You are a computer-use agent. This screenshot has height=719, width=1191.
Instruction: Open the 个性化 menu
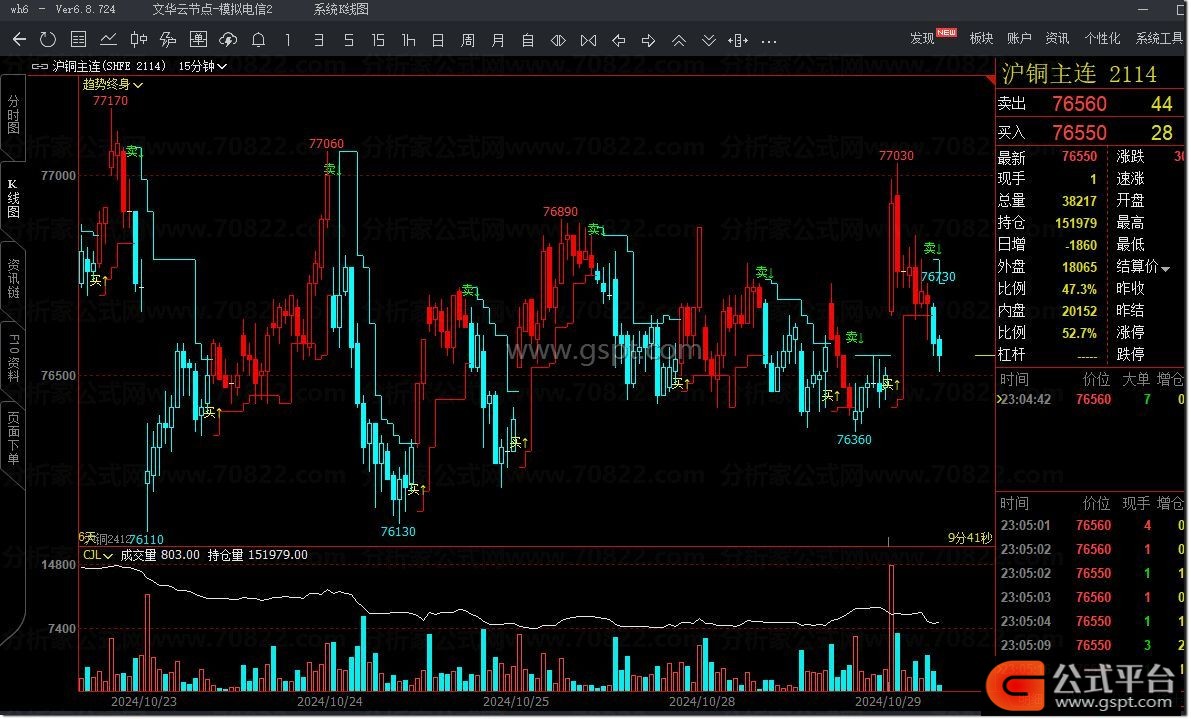1102,38
